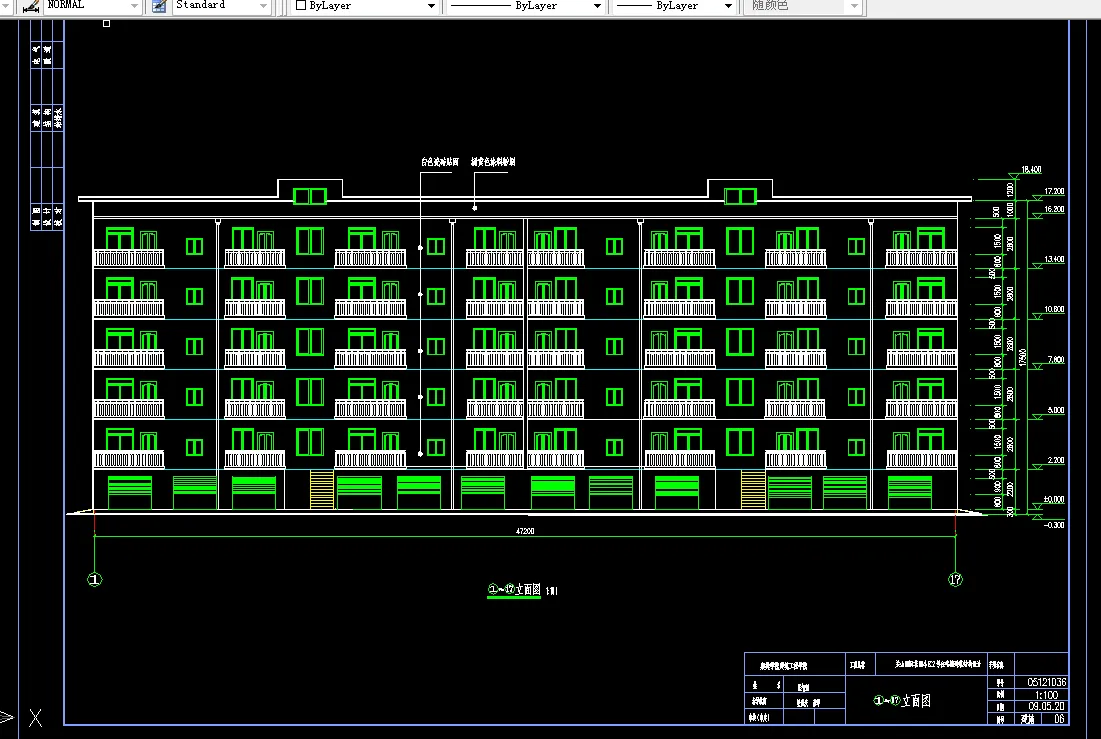Click the 13.400 elevation label
The height and width of the screenshot is (739, 1101).
click(x=1054, y=259)
